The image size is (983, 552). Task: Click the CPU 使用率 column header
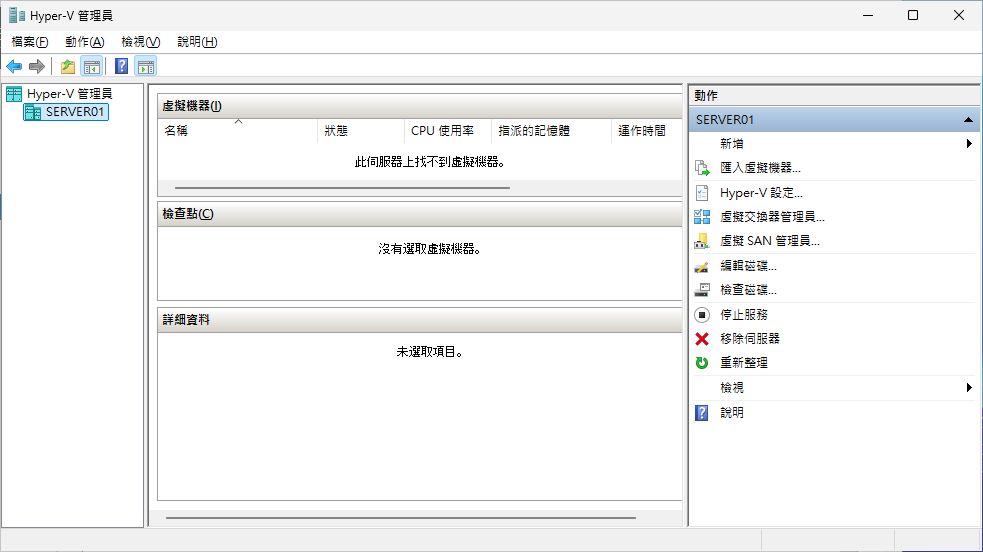coord(448,131)
